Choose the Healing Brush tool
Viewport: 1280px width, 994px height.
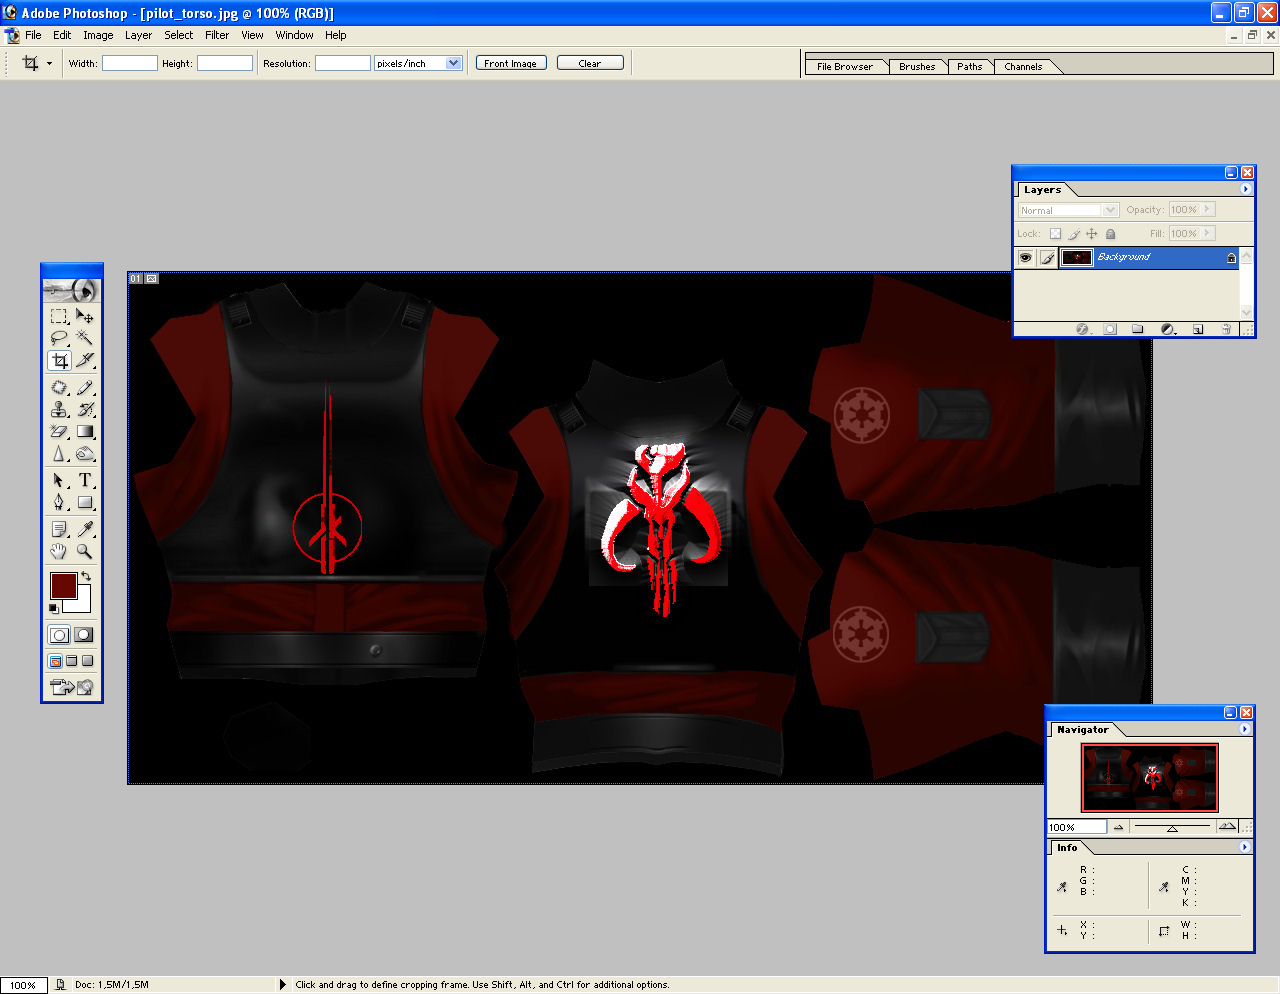pos(59,388)
